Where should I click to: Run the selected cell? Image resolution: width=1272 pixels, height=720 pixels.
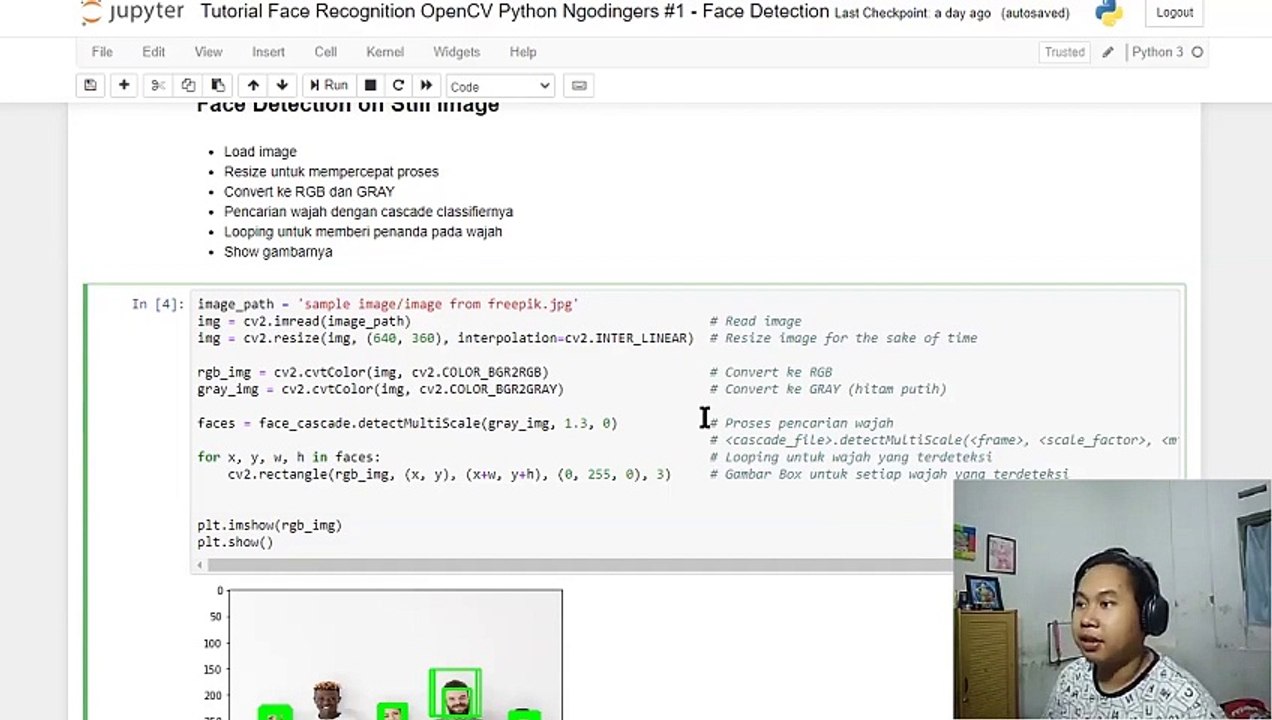tap(329, 86)
